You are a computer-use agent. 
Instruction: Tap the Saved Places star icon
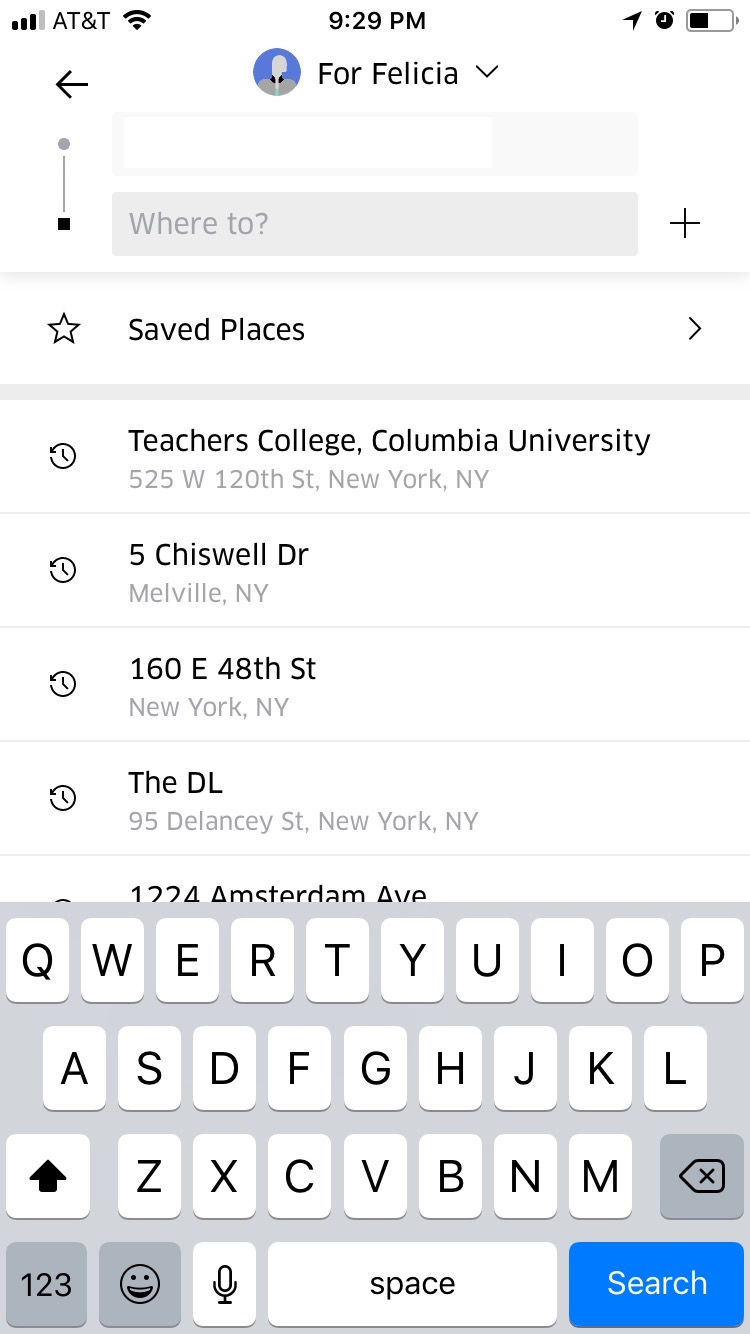click(x=64, y=329)
